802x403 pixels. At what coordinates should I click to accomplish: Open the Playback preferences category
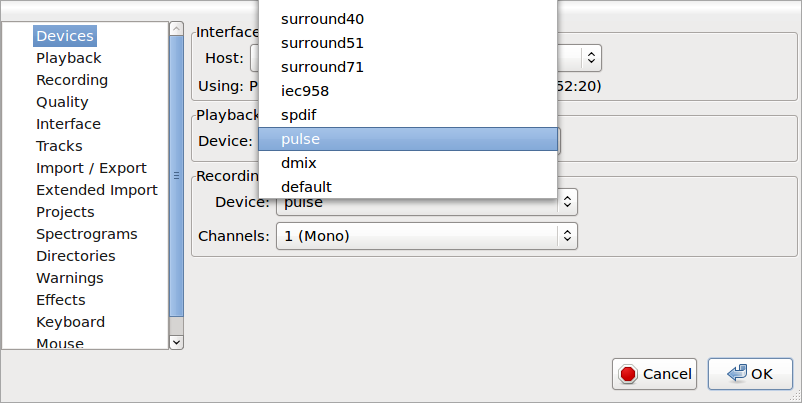[68, 58]
